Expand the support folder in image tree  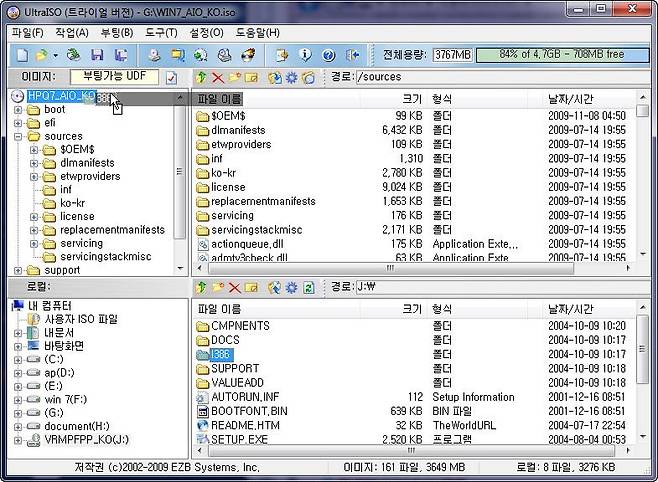pyautogui.click(x=18, y=271)
